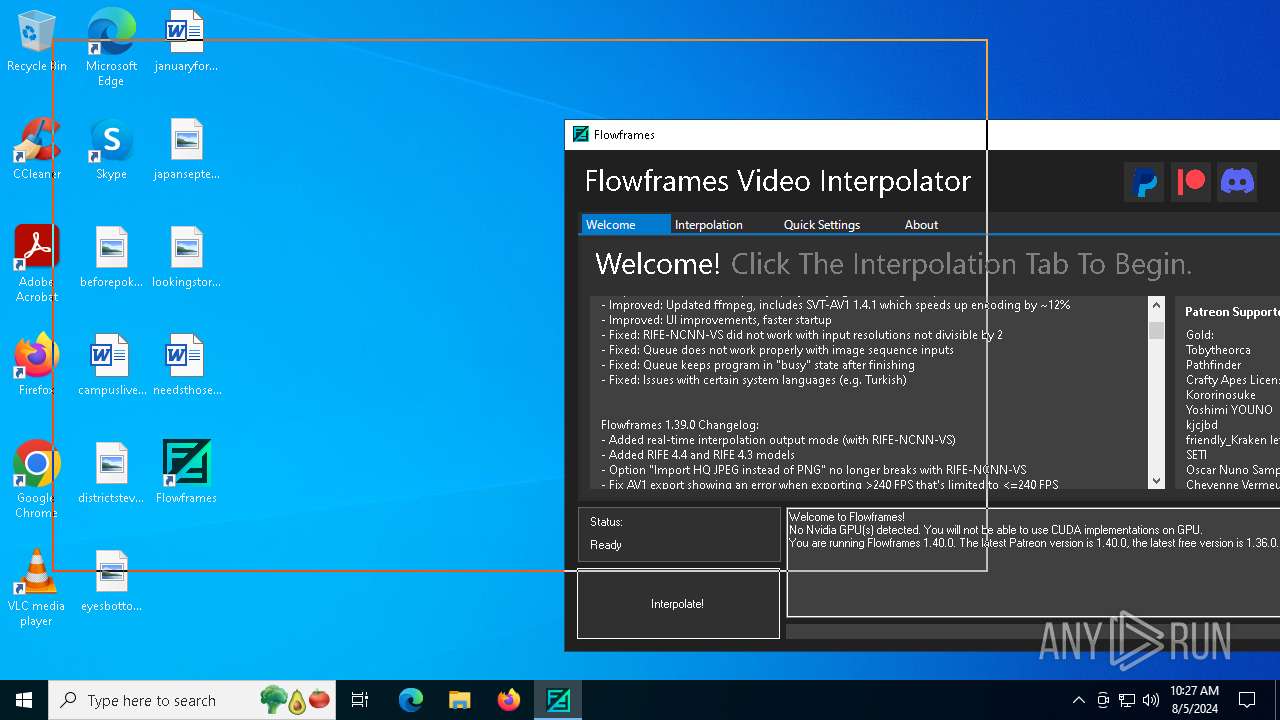
Task: Select the lookingstor... image file
Action: [186, 257]
